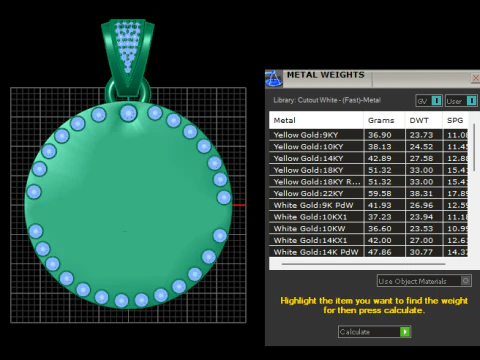Toggle the User library switch

(x=471, y=101)
